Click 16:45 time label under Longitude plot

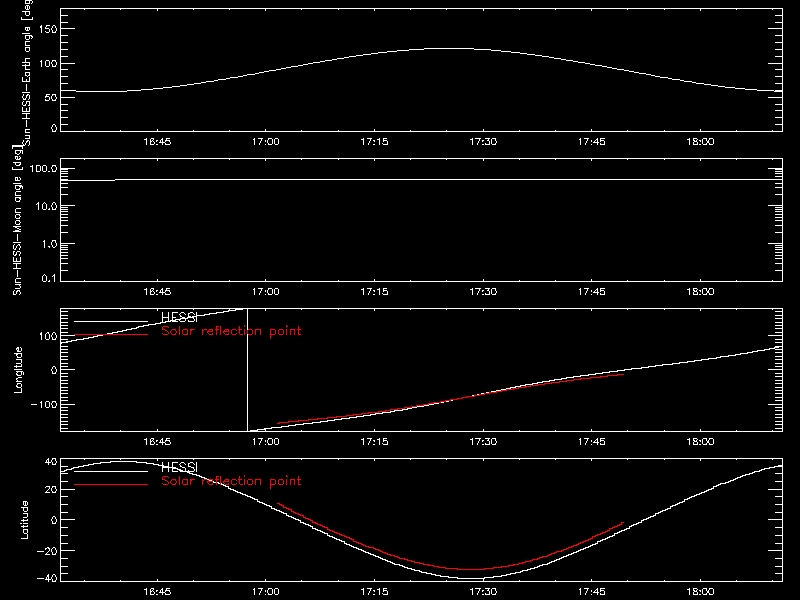157,441
